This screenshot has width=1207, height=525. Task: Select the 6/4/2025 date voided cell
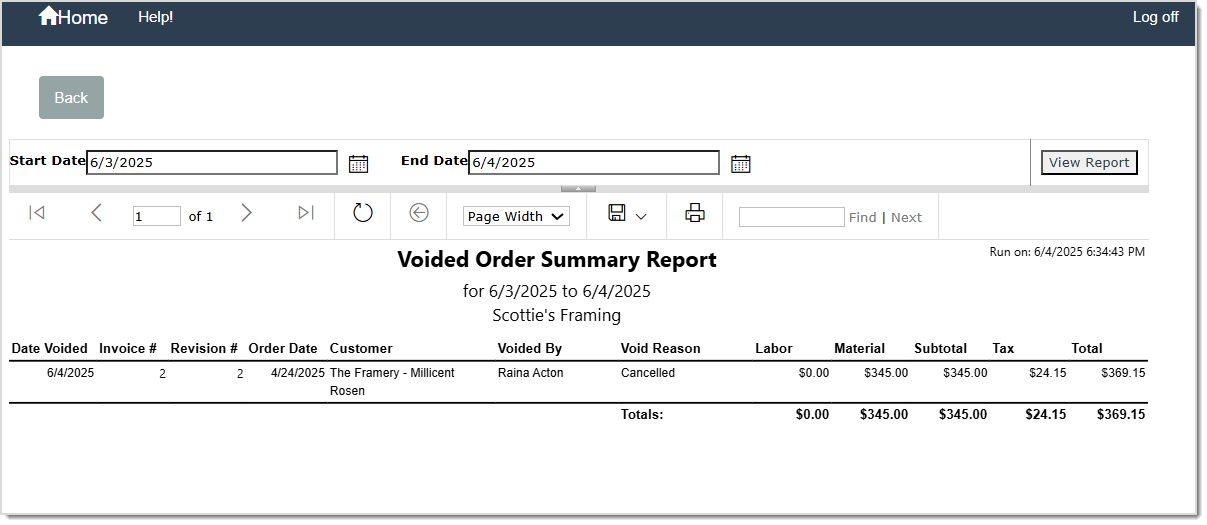[x=71, y=373]
